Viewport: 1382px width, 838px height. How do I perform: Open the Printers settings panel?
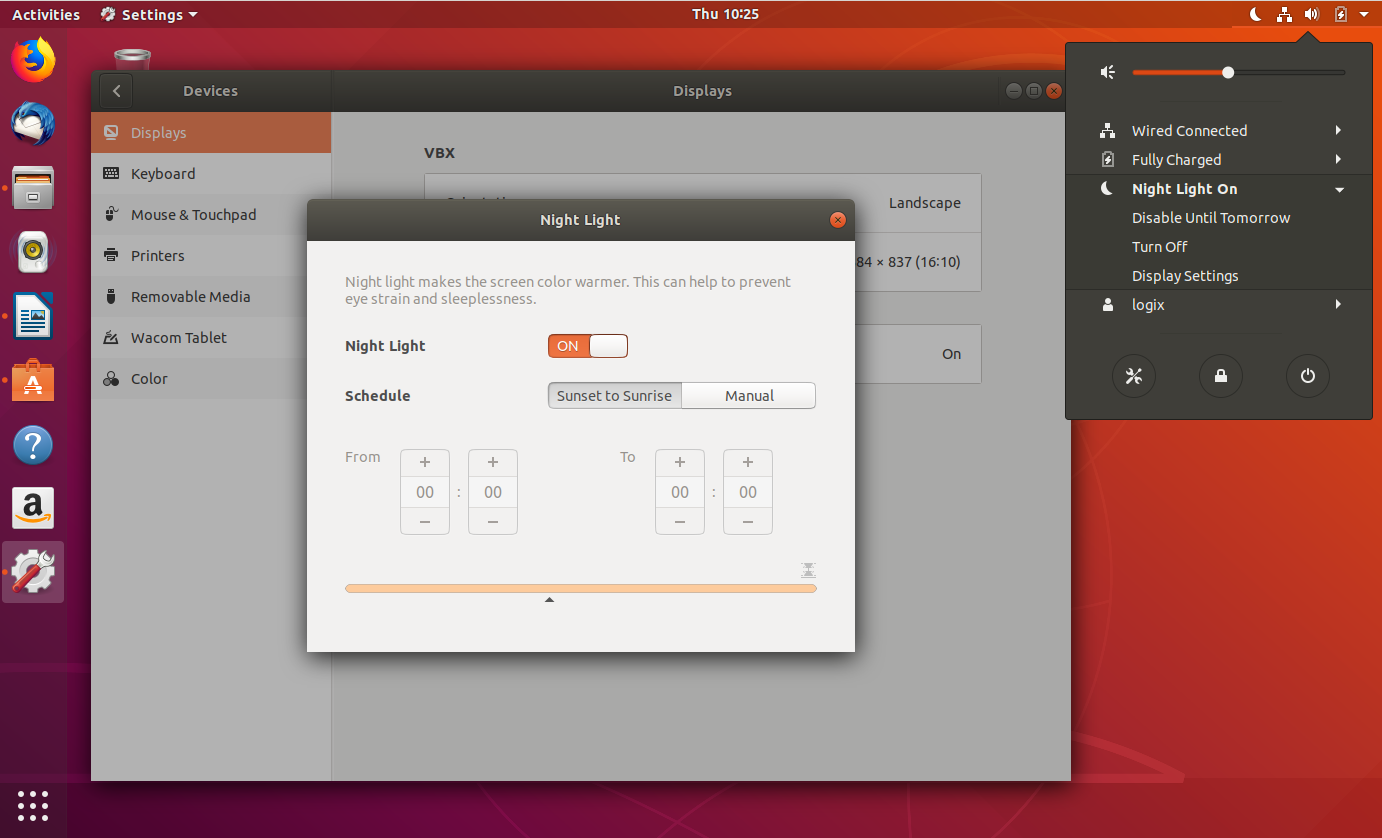click(158, 255)
